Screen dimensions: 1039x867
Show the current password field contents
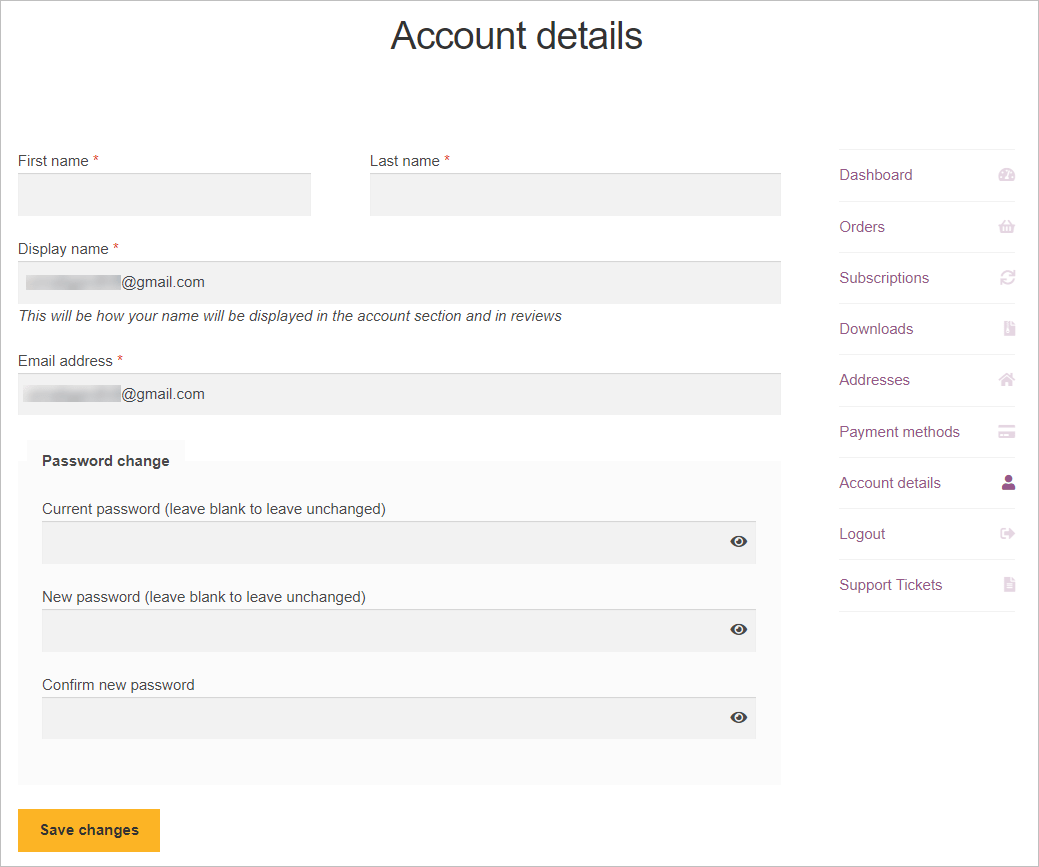(x=738, y=541)
